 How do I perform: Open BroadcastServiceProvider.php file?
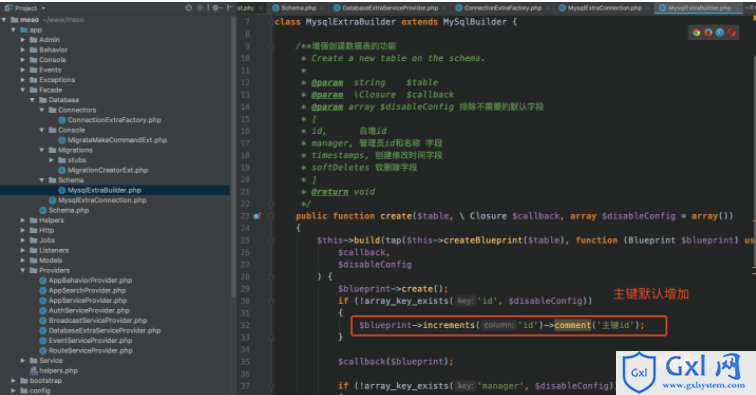point(98,320)
